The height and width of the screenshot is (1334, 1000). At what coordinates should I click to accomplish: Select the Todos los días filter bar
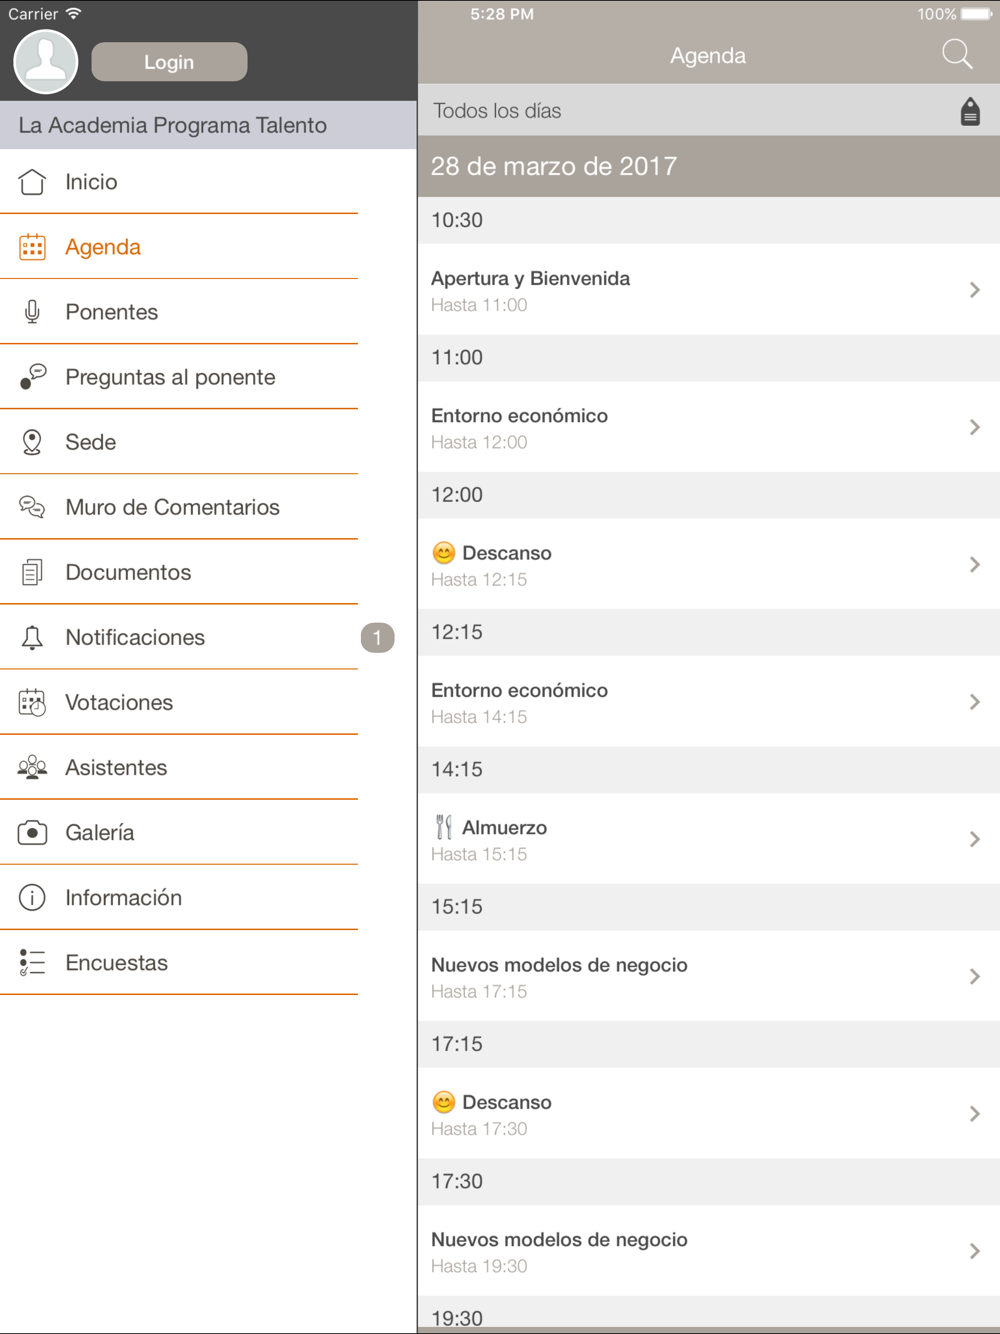click(709, 110)
